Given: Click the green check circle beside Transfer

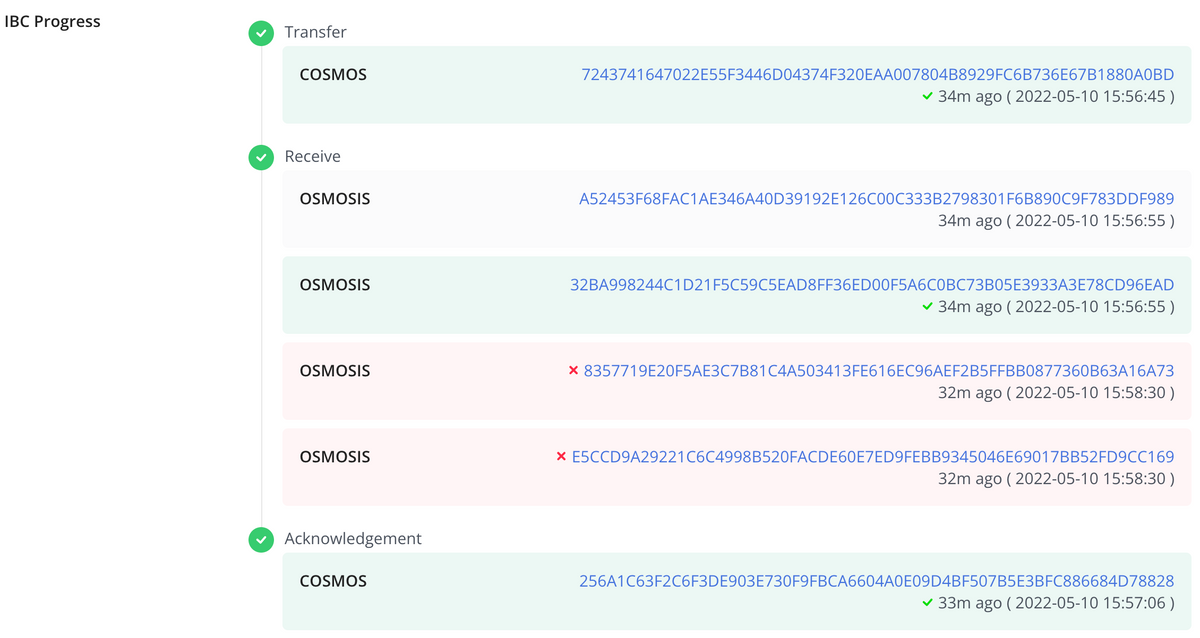Looking at the screenshot, I should pyautogui.click(x=261, y=33).
